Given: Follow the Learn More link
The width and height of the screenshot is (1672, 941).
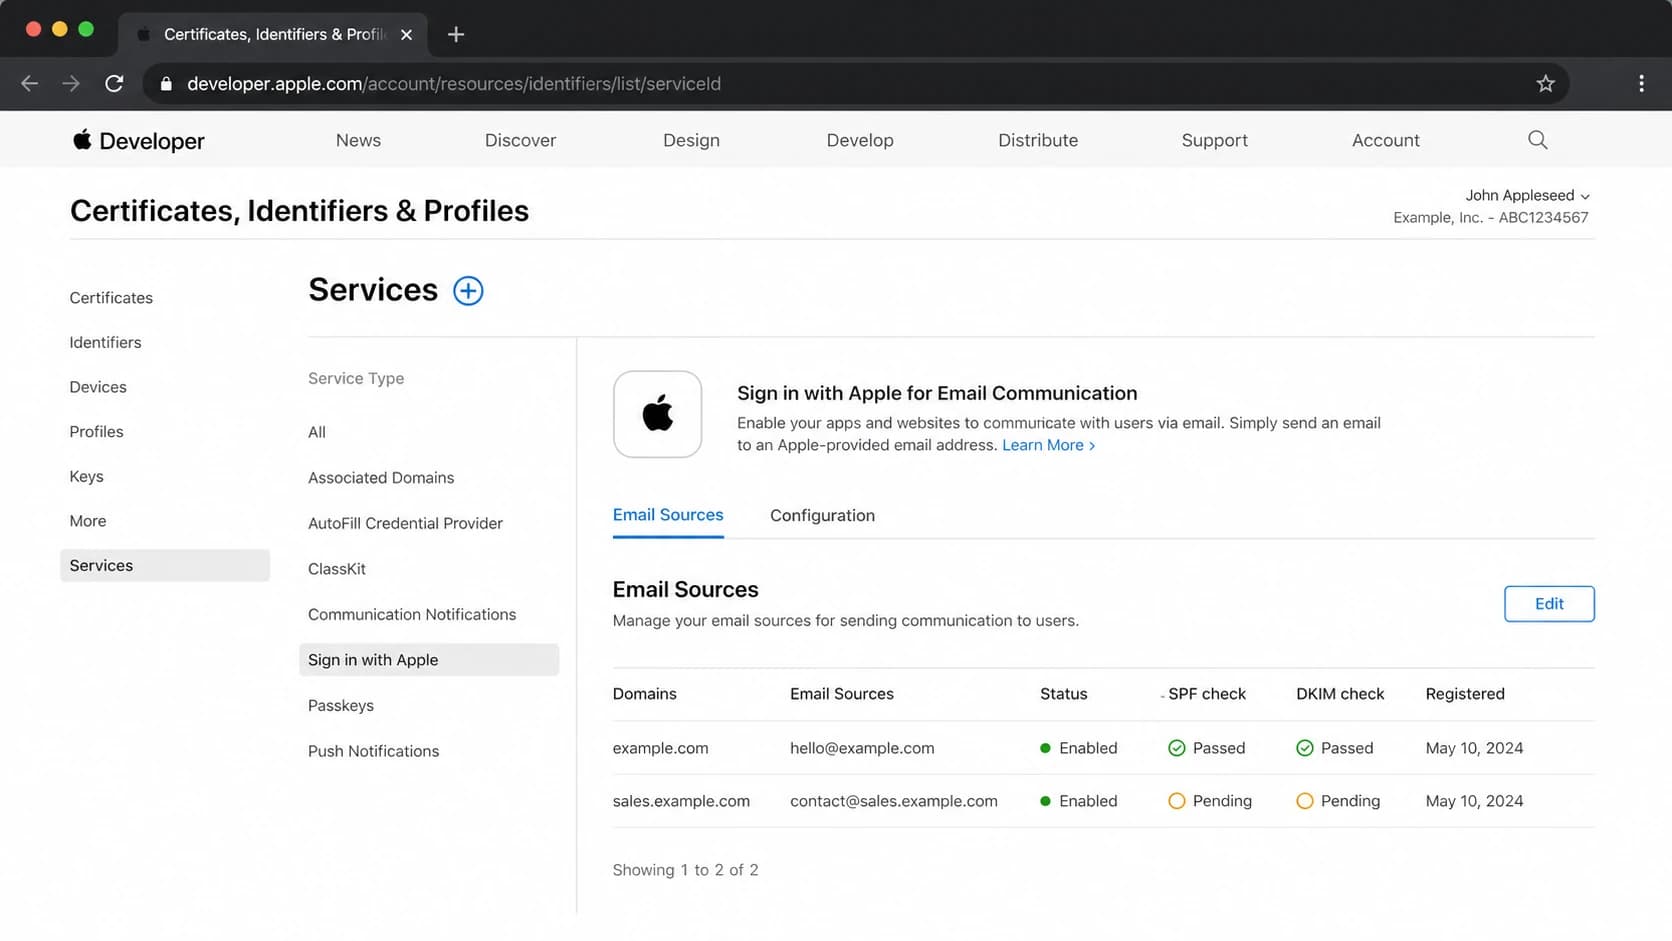Looking at the screenshot, I should tap(1048, 445).
